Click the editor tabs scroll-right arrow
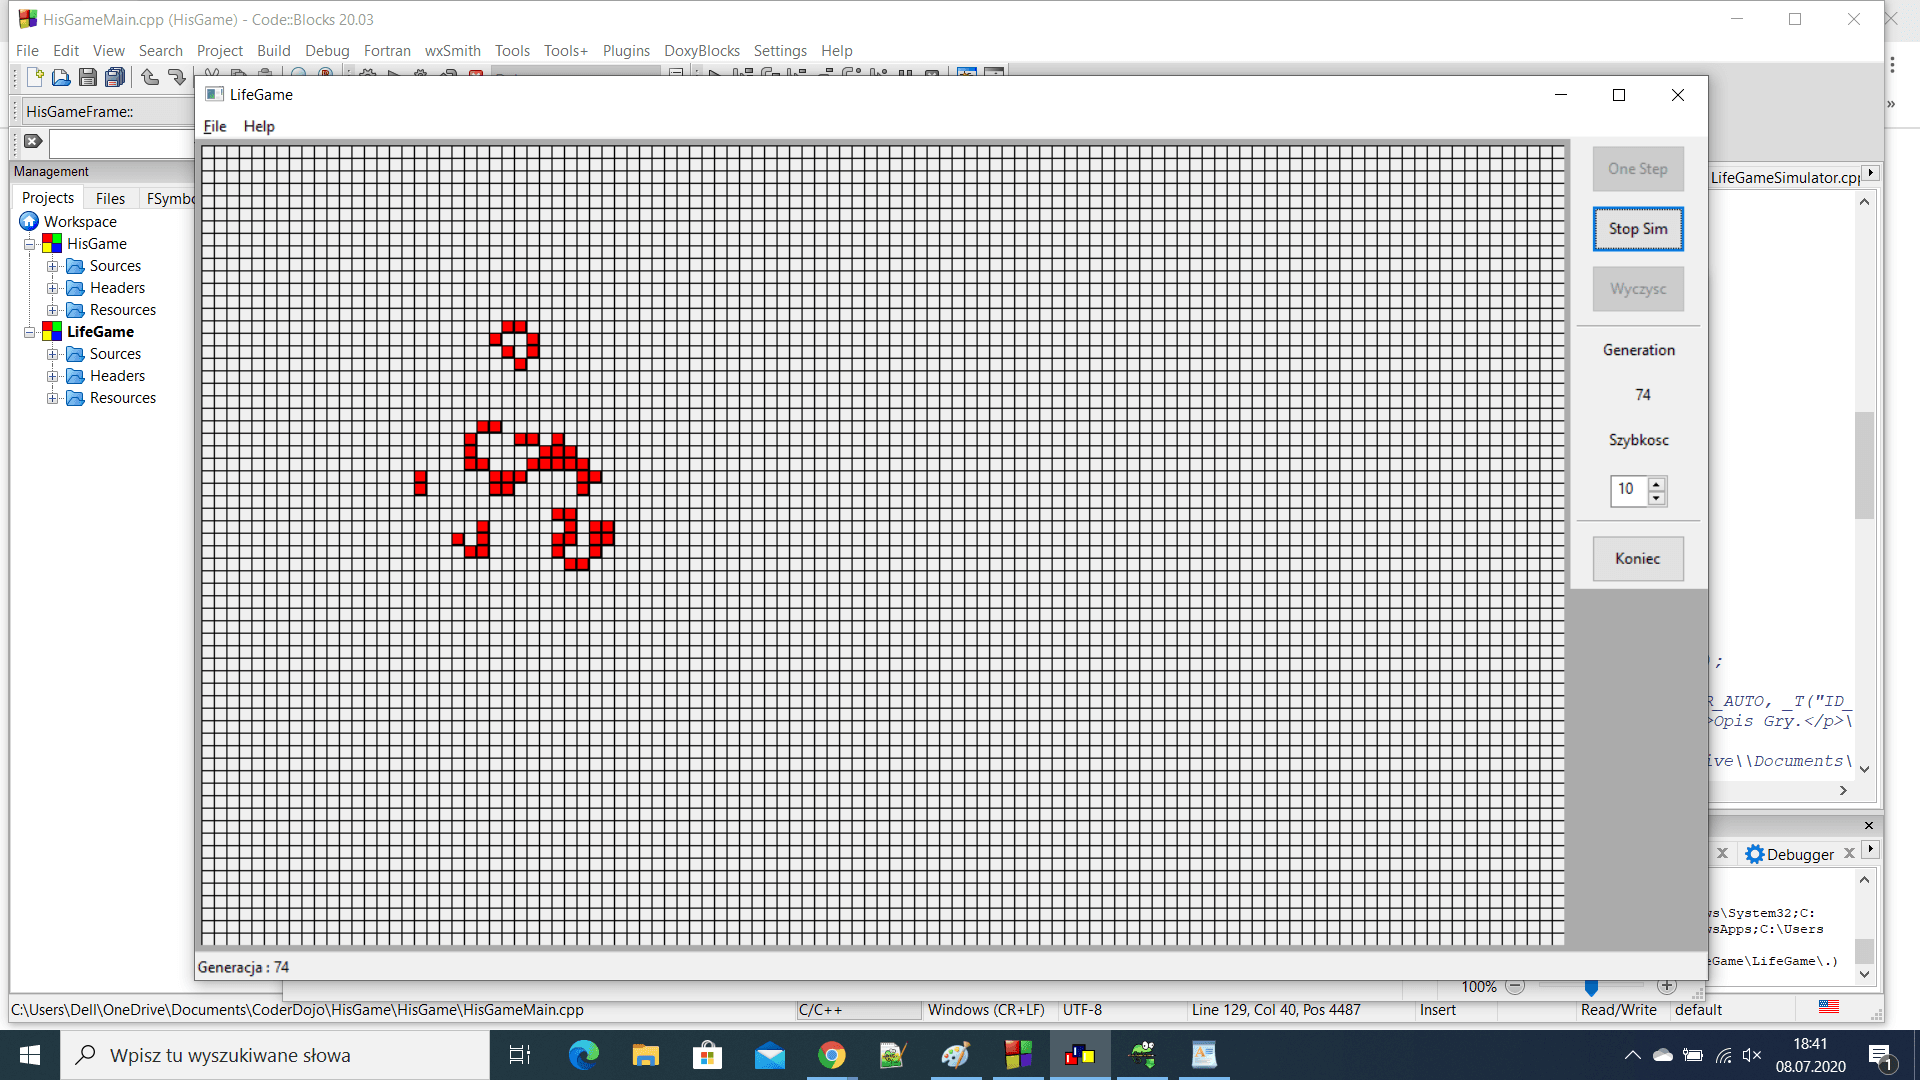The image size is (1920, 1080). tap(1870, 173)
